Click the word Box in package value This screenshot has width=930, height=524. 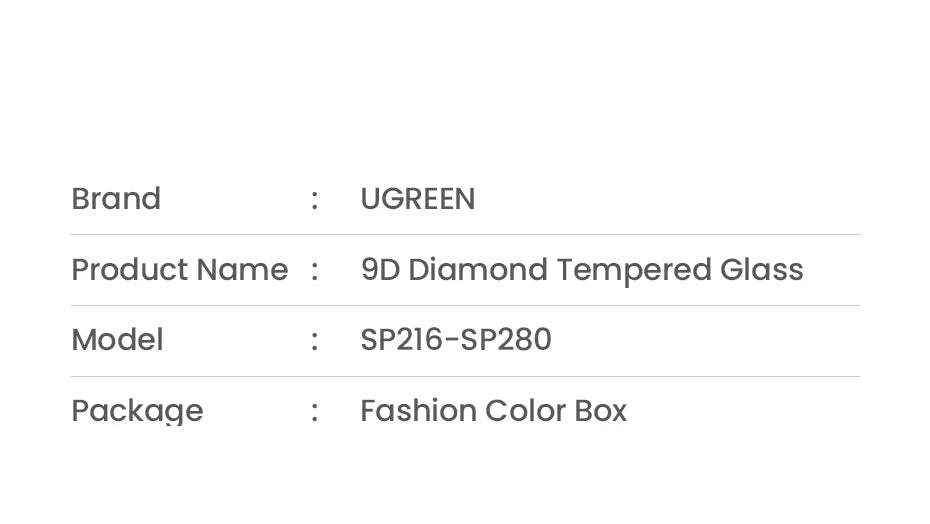[600, 410]
